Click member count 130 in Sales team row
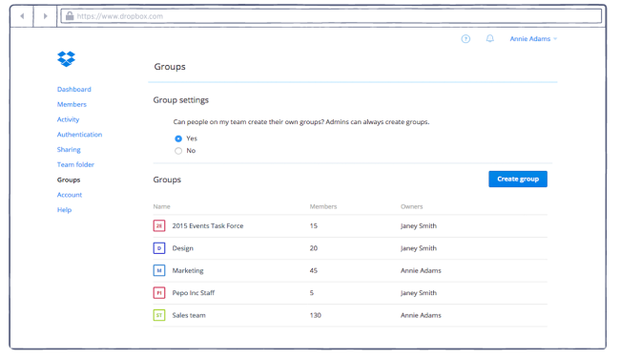 click(x=316, y=315)
